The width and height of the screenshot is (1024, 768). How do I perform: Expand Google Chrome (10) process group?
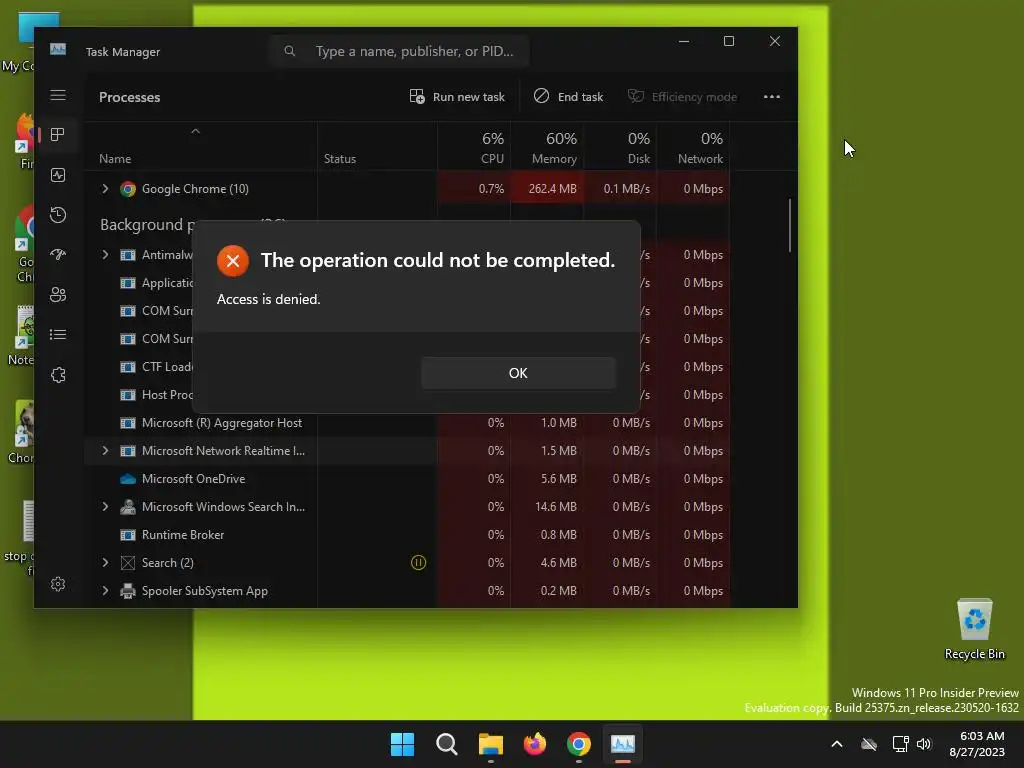[x=105, y=189]
